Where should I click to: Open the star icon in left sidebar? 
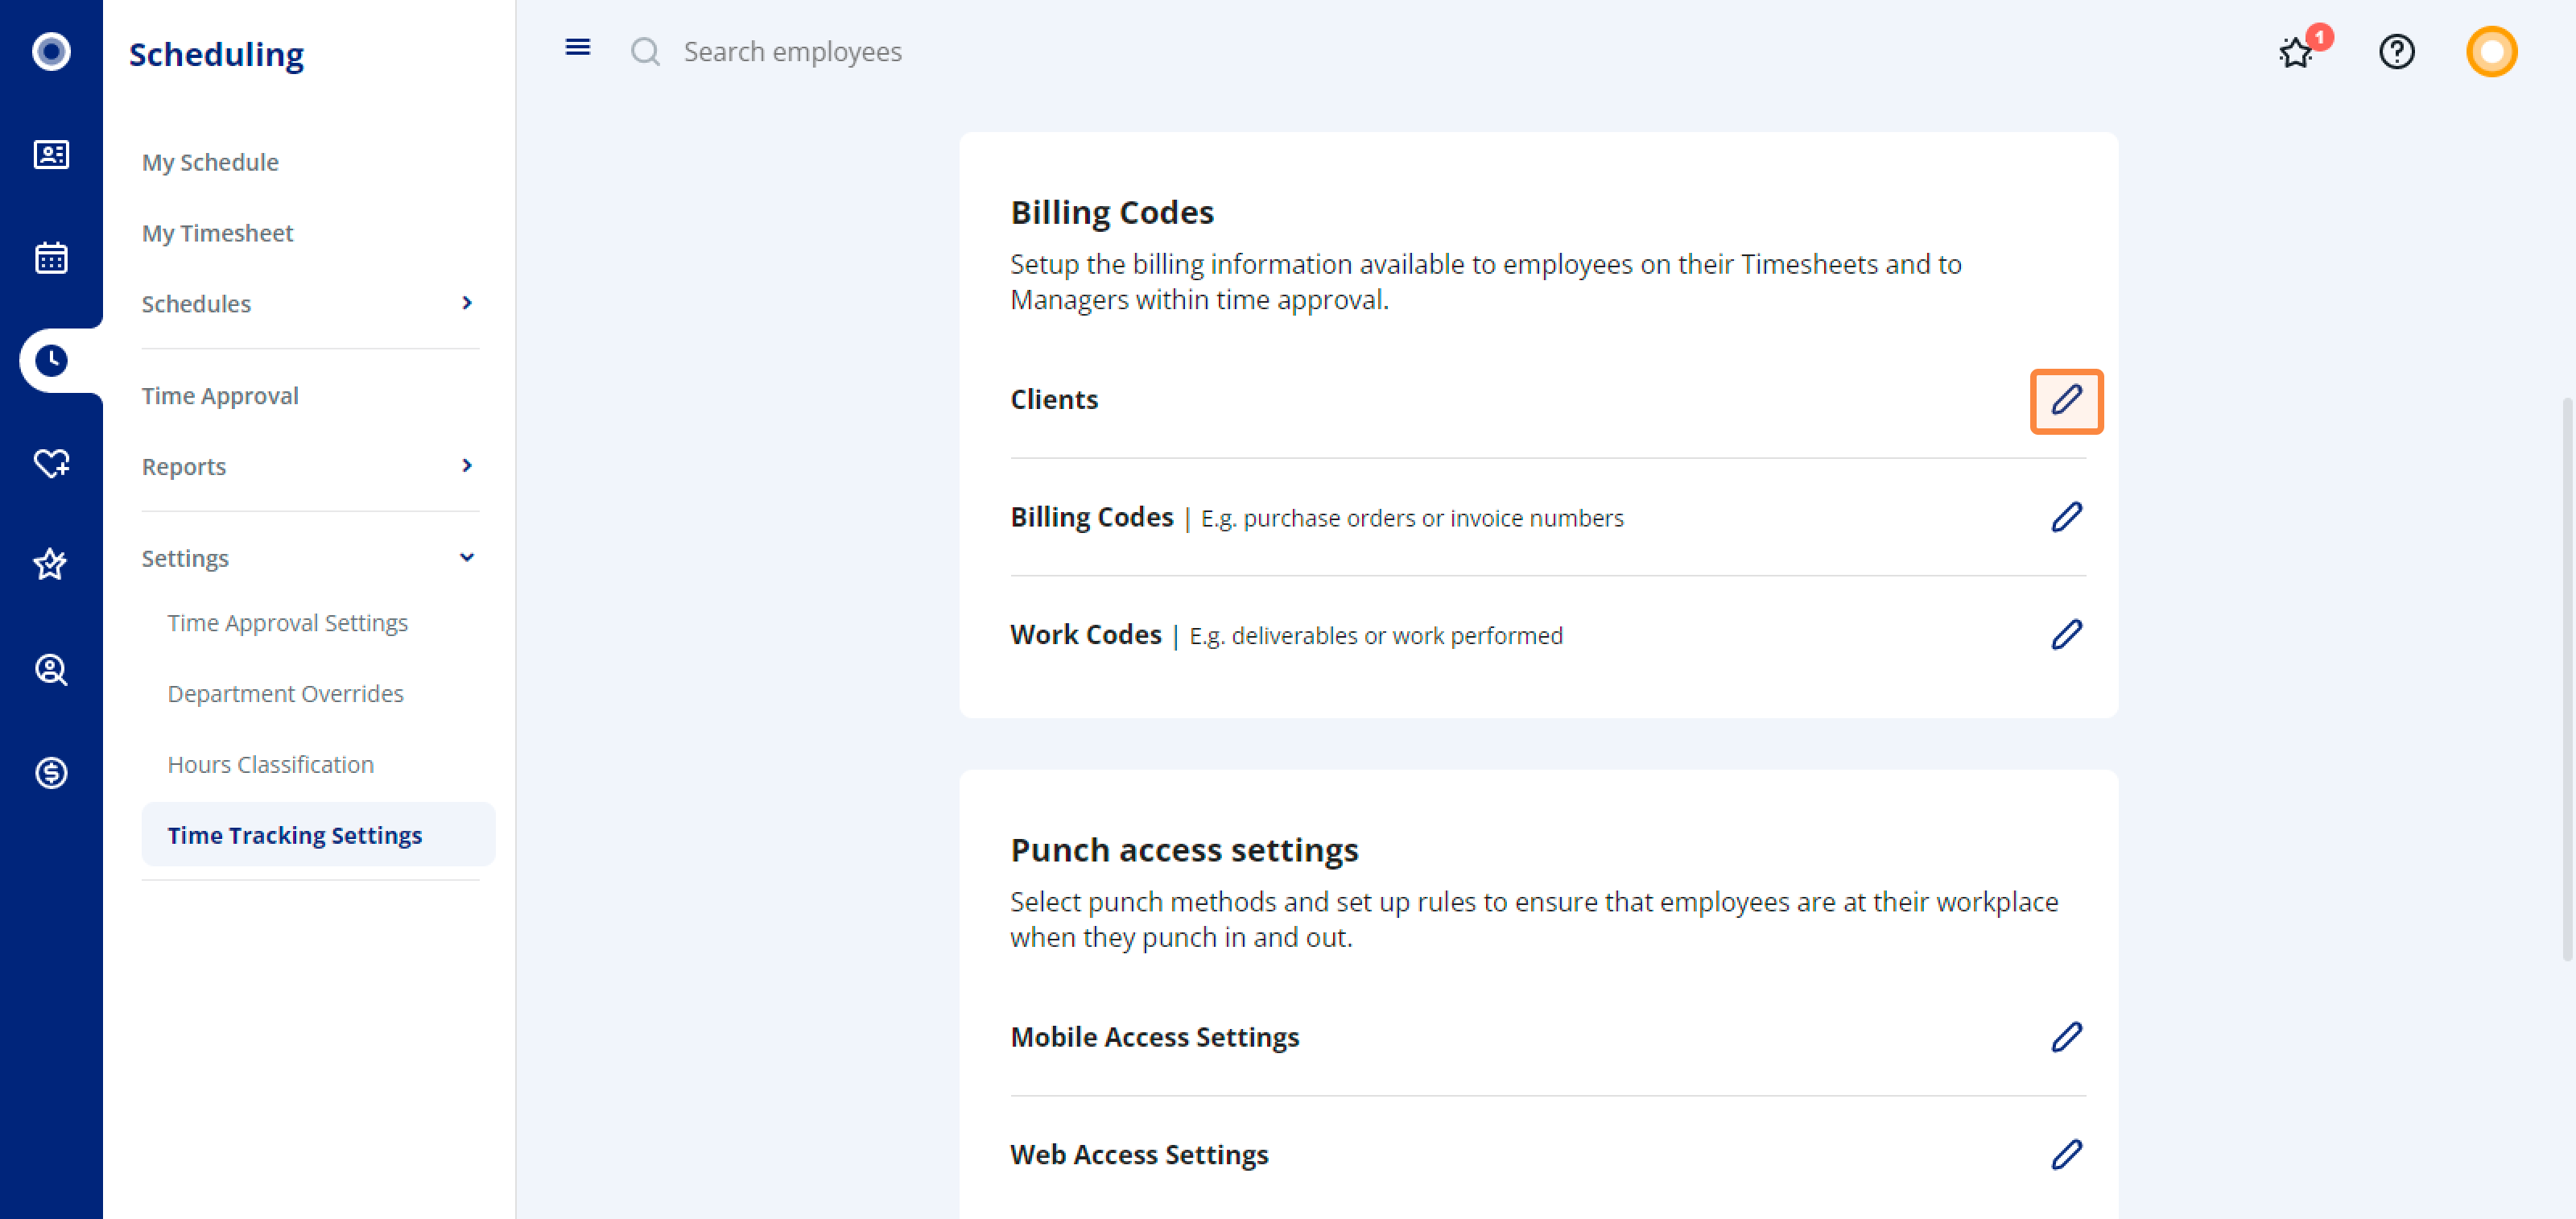(51, 565)
